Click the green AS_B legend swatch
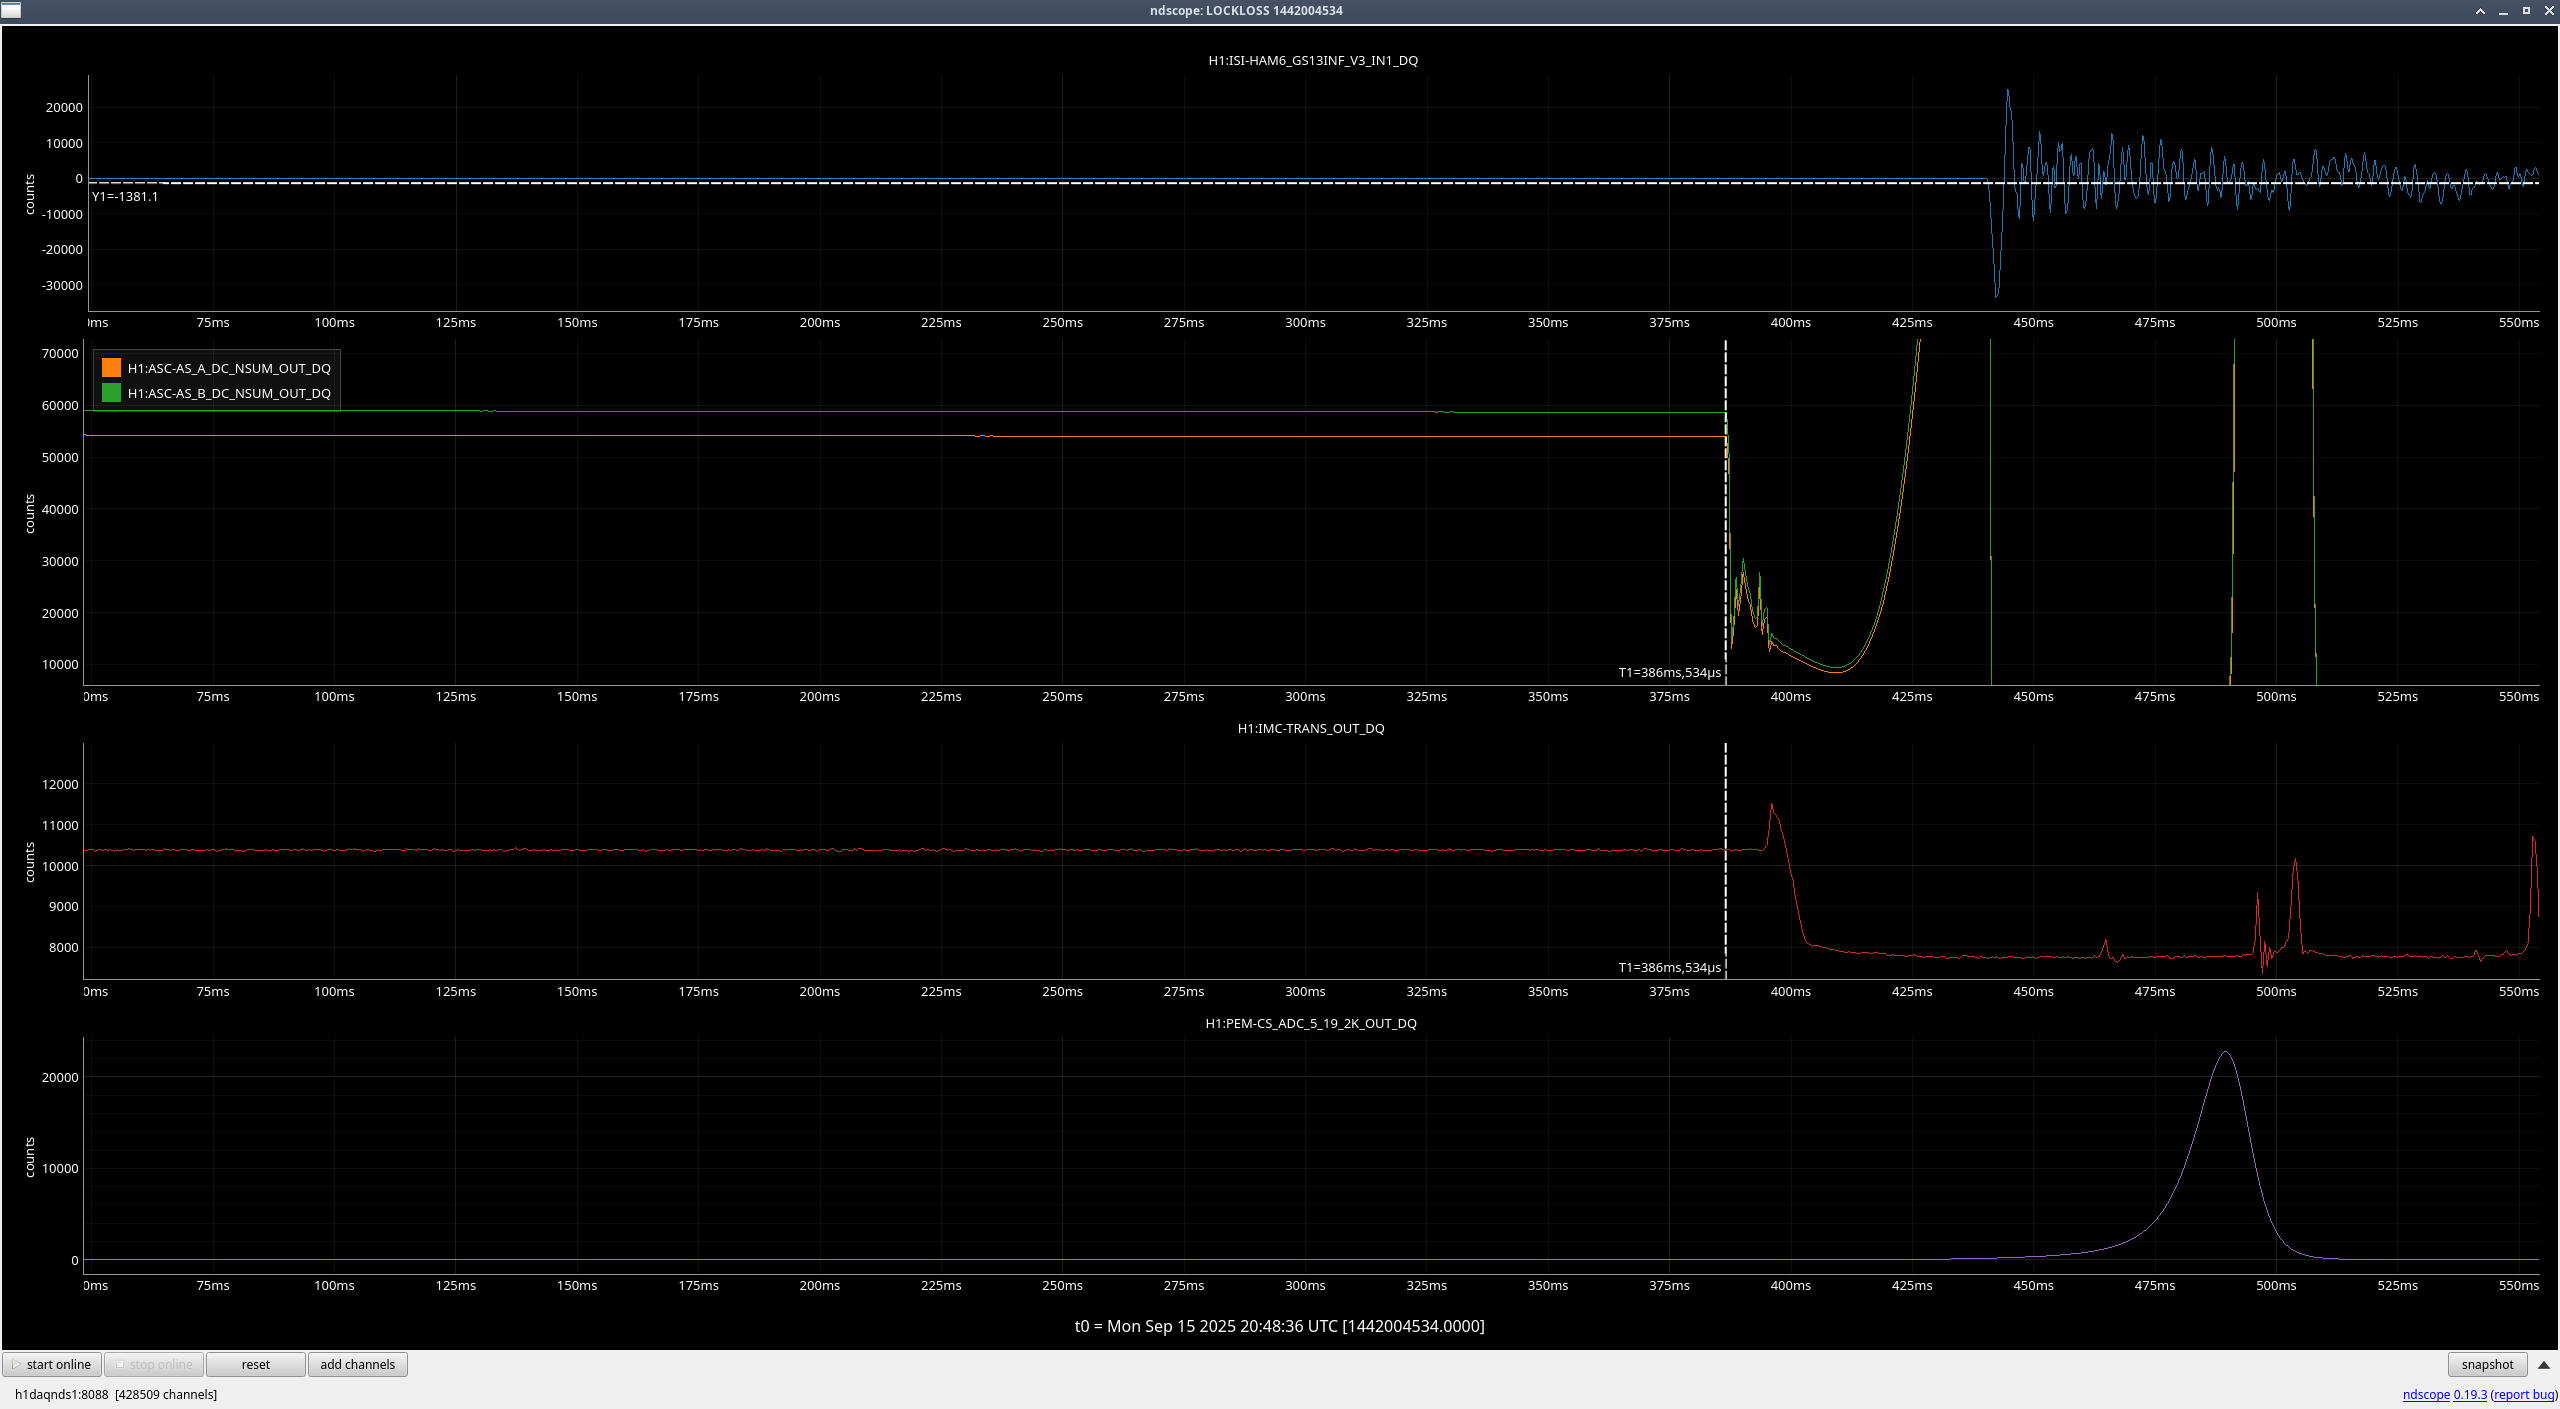This screenshot has width=2560, height=1409. [x=111, y=393]
